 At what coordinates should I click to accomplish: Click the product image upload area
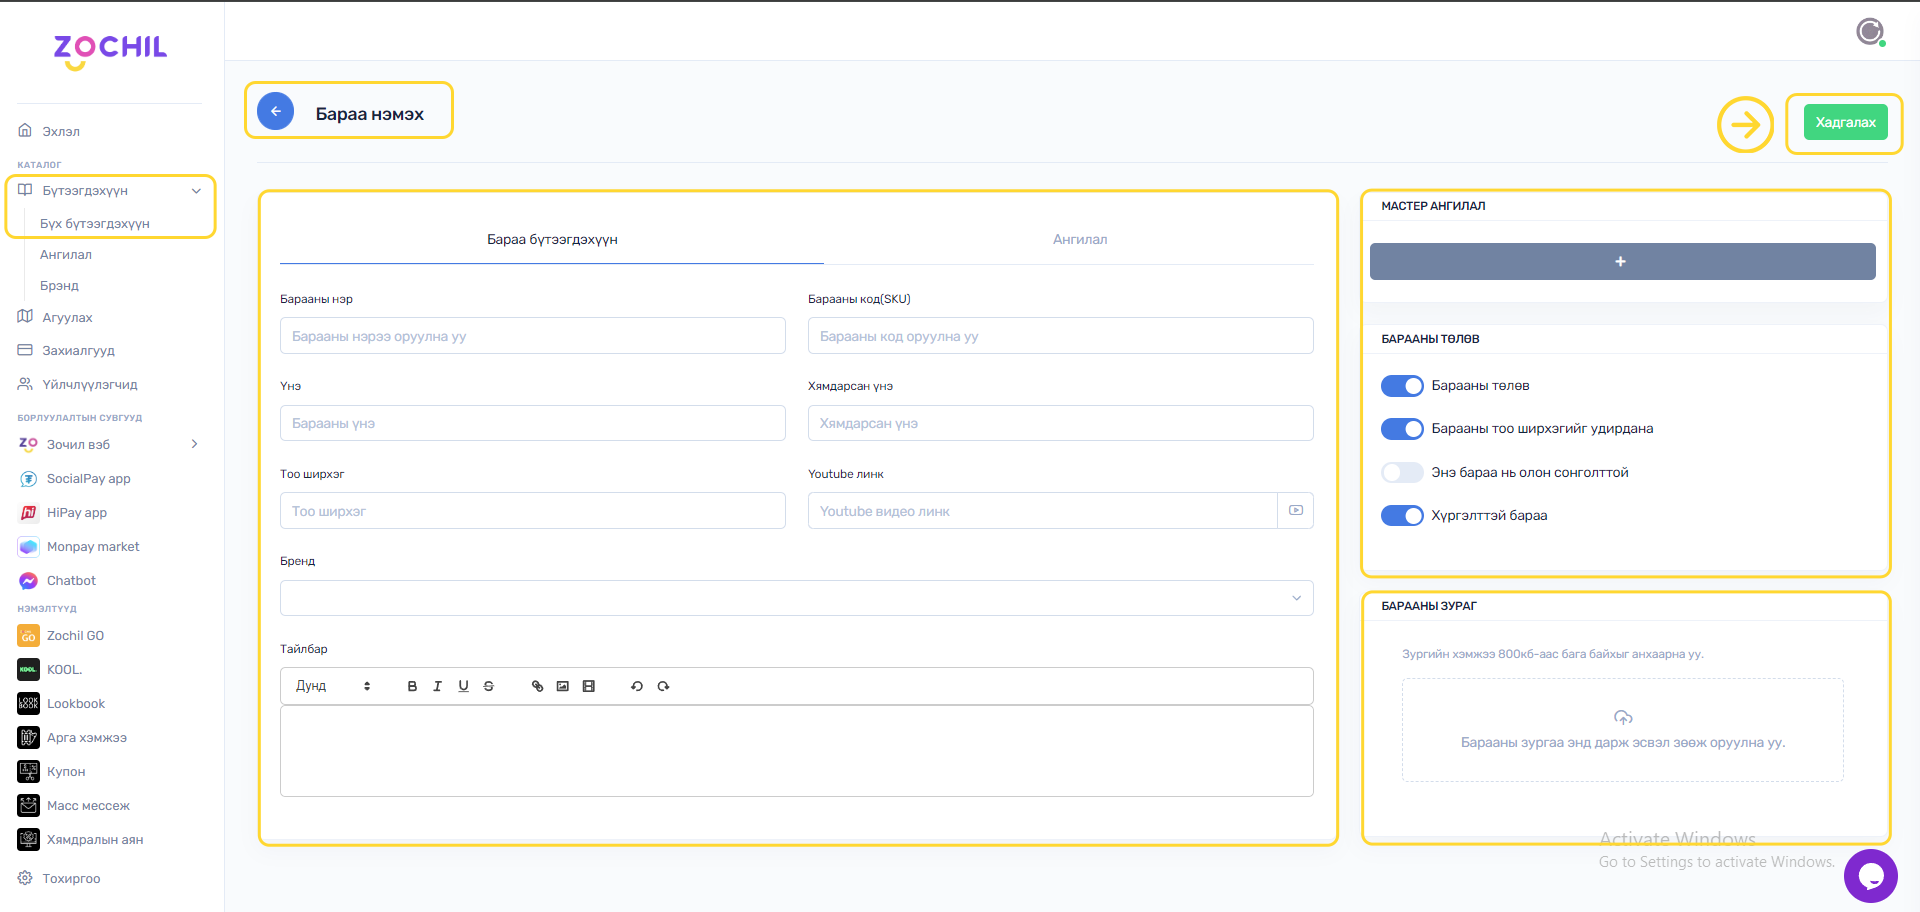point(1622,730)
